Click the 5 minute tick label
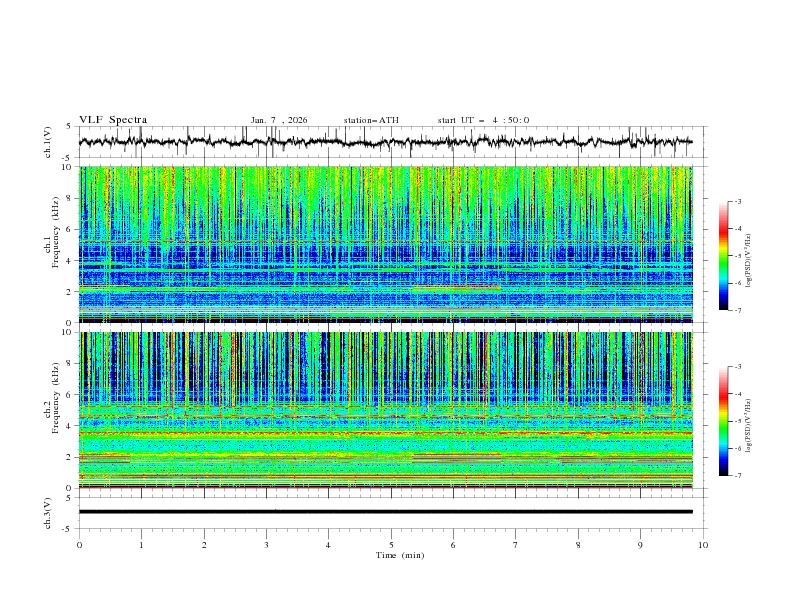The width and height of the screenshot is (792, 612). 391,544
